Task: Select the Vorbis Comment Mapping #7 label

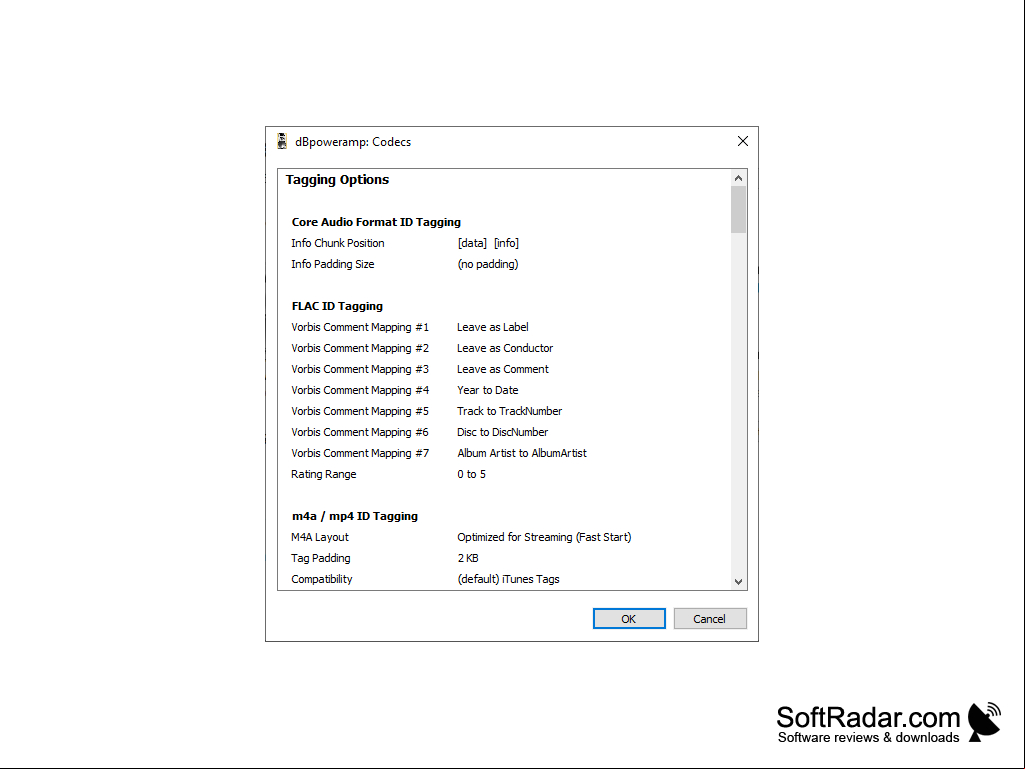Action: point(360,453)
